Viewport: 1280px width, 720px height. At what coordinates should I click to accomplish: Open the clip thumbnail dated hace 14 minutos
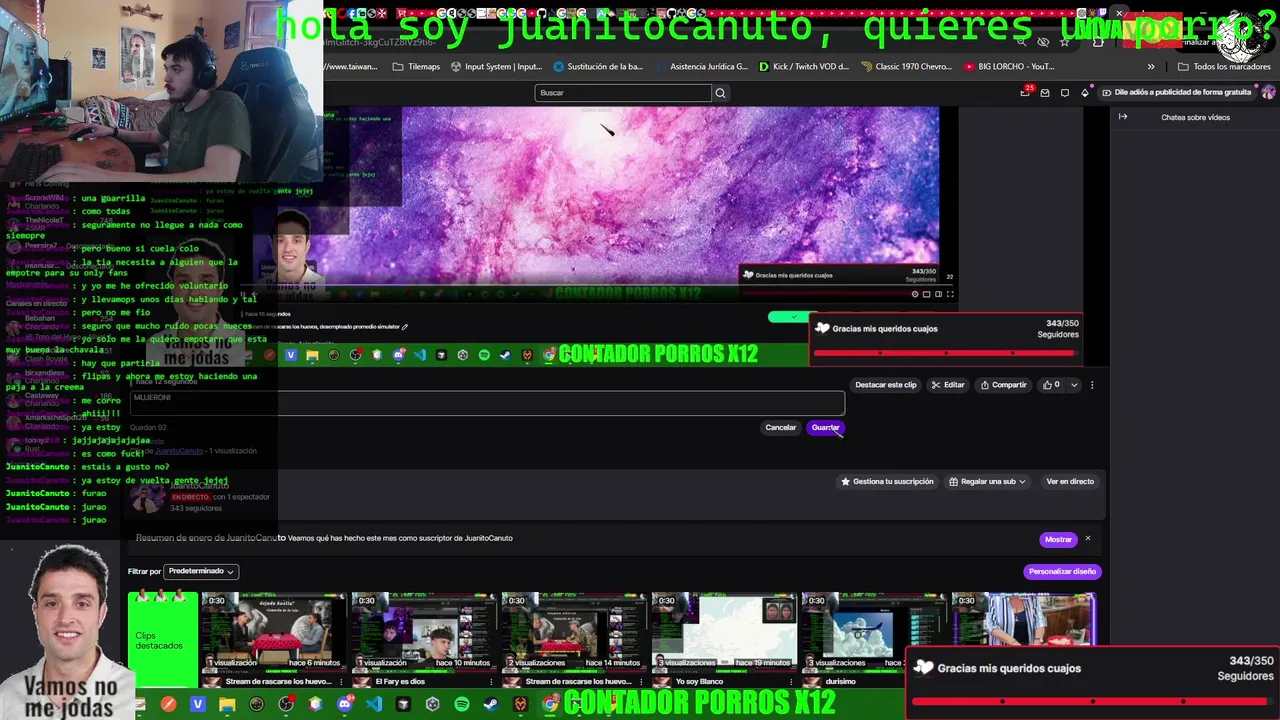pos(573,631)
